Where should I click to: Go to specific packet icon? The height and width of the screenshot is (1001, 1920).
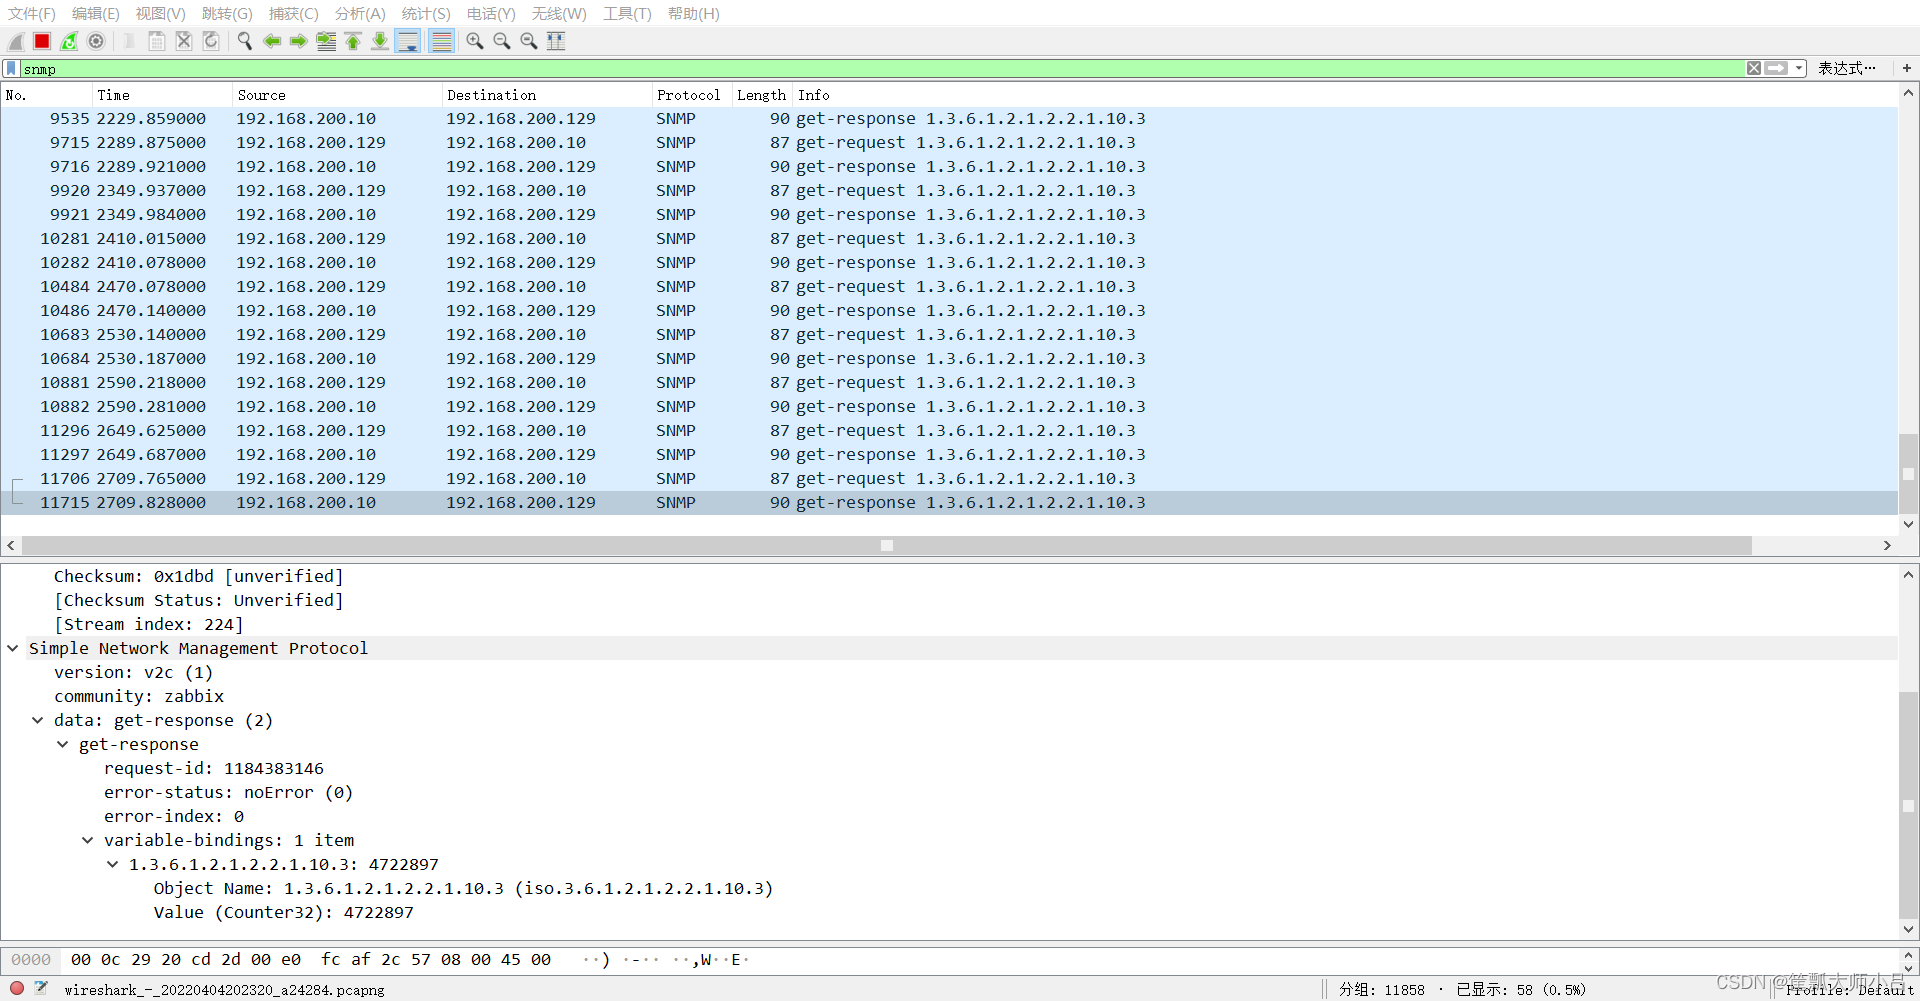326,41
